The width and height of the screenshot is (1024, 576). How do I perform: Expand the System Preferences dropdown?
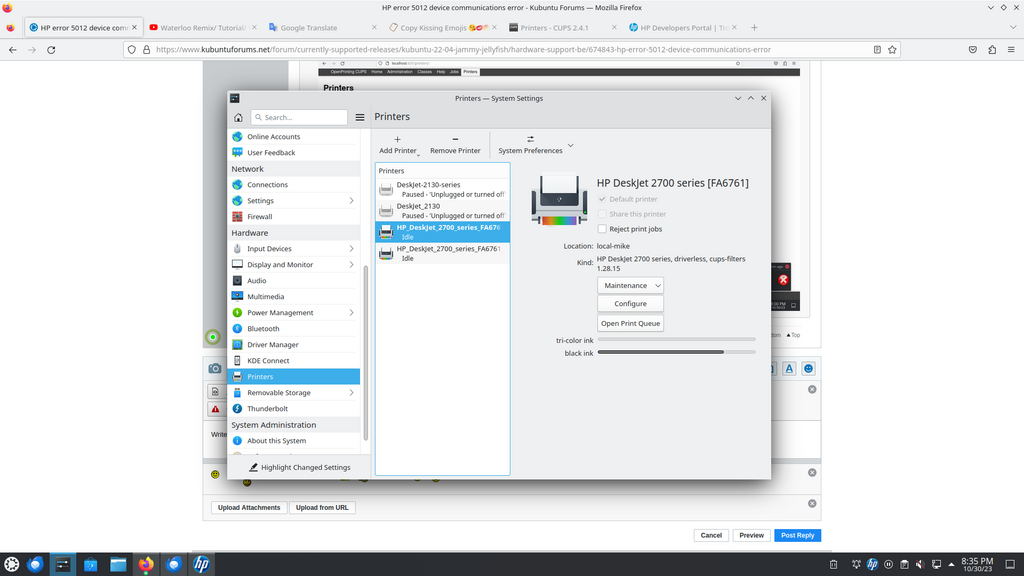[570, 146]
